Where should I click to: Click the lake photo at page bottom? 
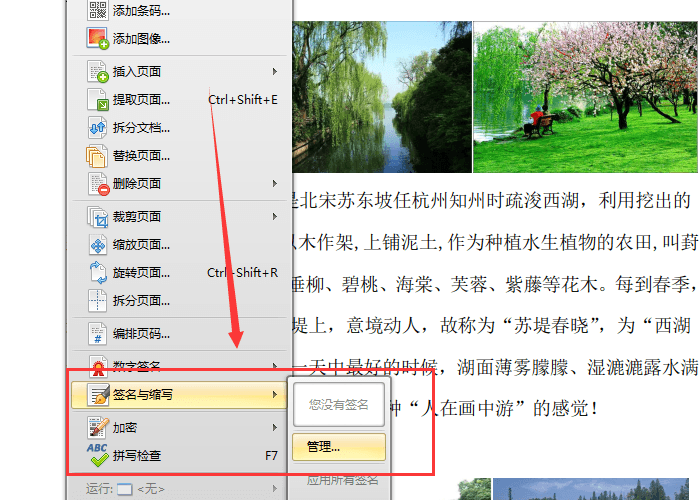pyautogui.click(x=591, y=489)
